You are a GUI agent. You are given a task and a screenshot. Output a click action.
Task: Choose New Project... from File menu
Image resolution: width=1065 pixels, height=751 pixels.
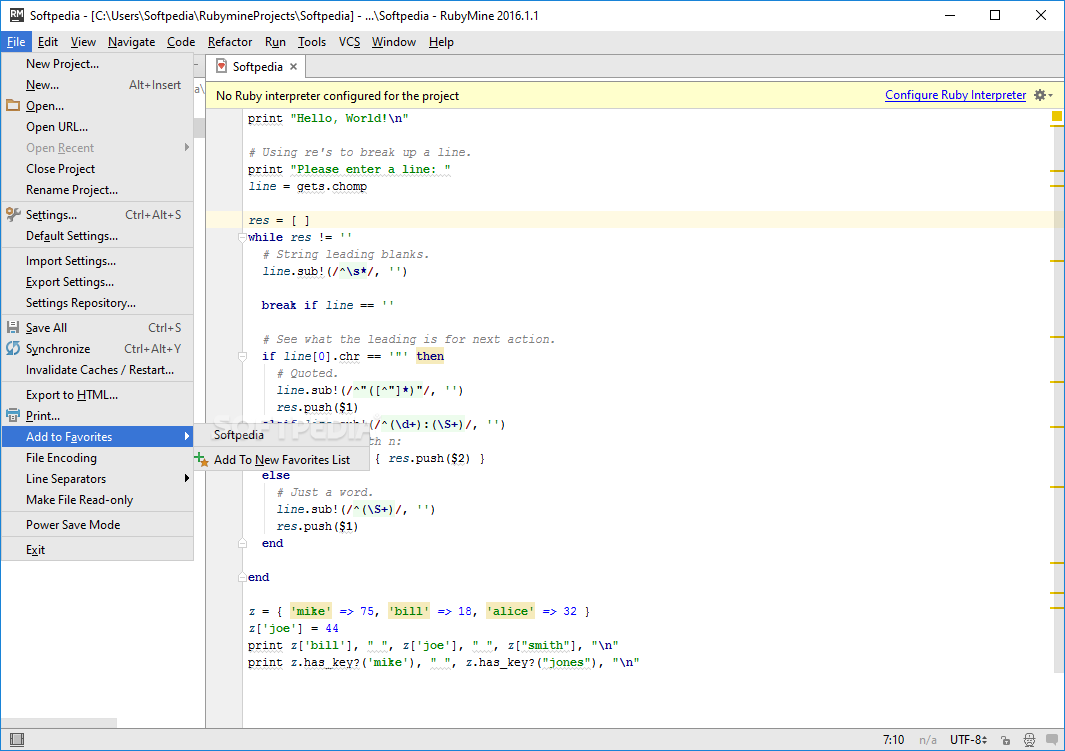pos(97,64)
